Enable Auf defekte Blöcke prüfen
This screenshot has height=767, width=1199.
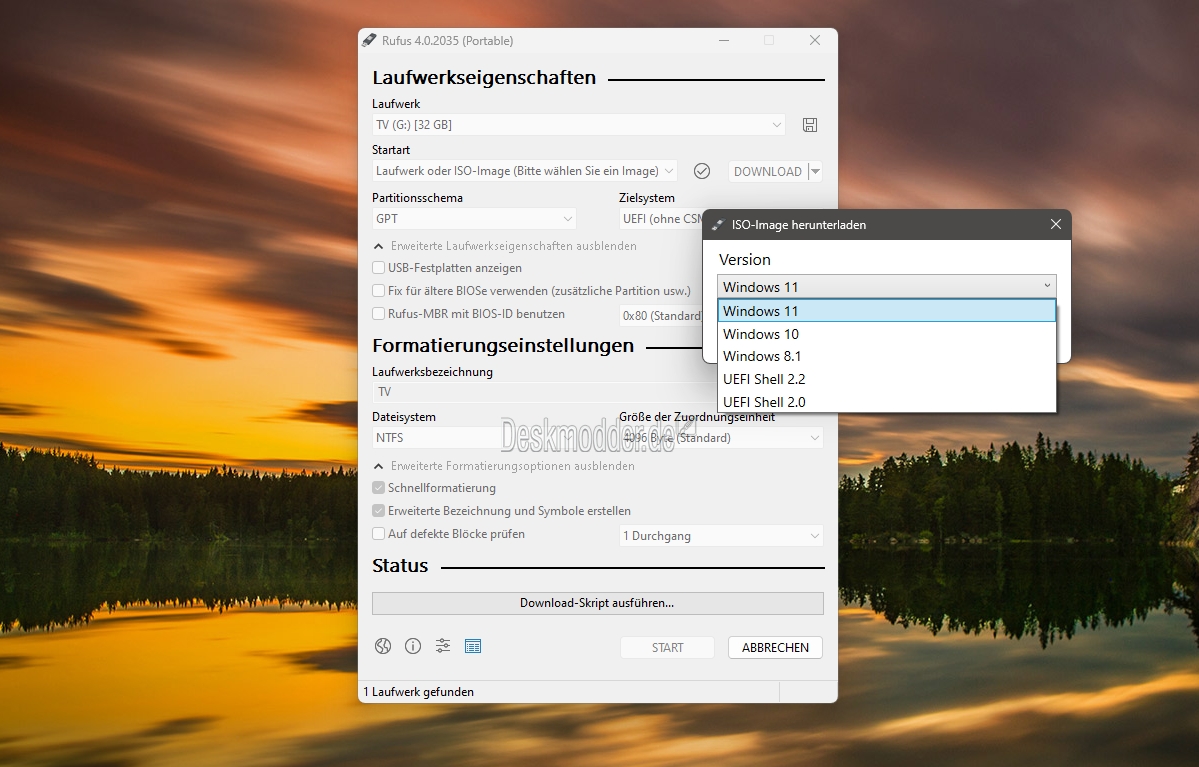(379, 534)
